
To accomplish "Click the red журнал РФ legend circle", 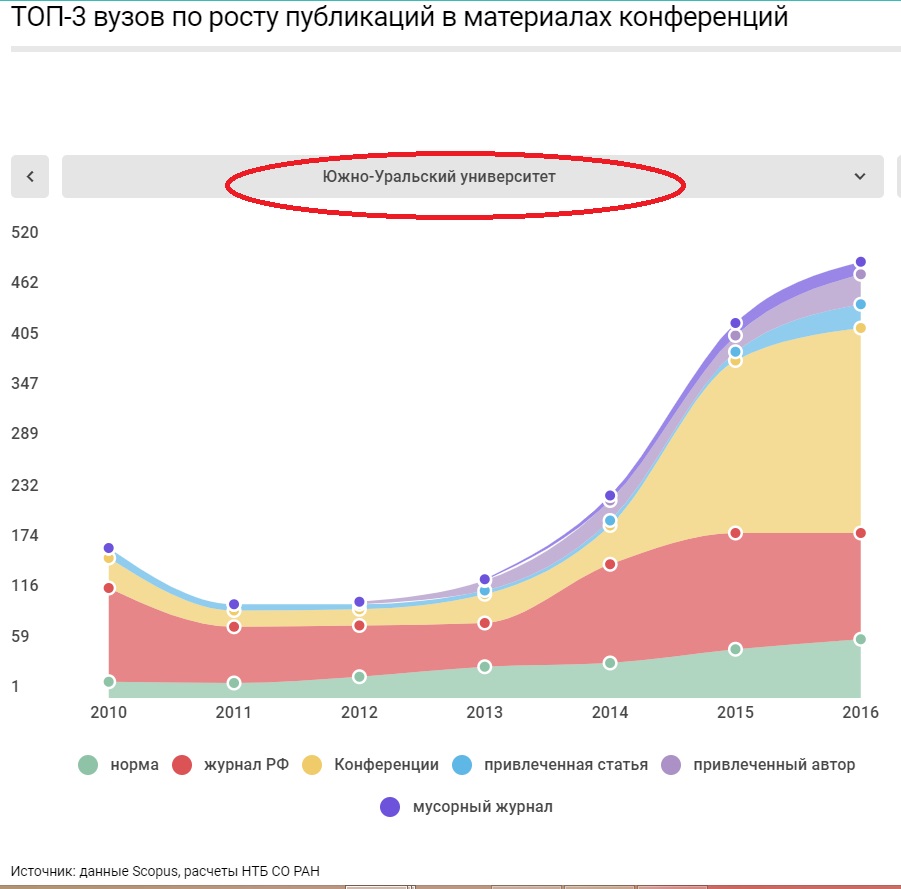I will point(182,765).
